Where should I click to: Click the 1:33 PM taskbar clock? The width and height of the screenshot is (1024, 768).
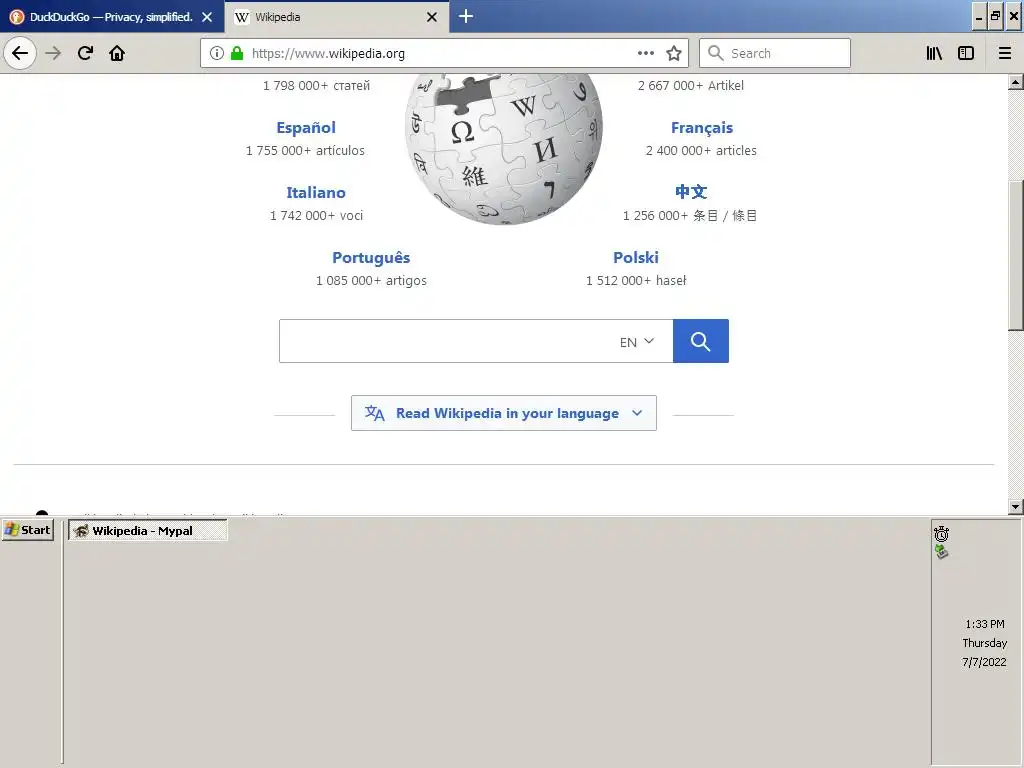point(985,624)
